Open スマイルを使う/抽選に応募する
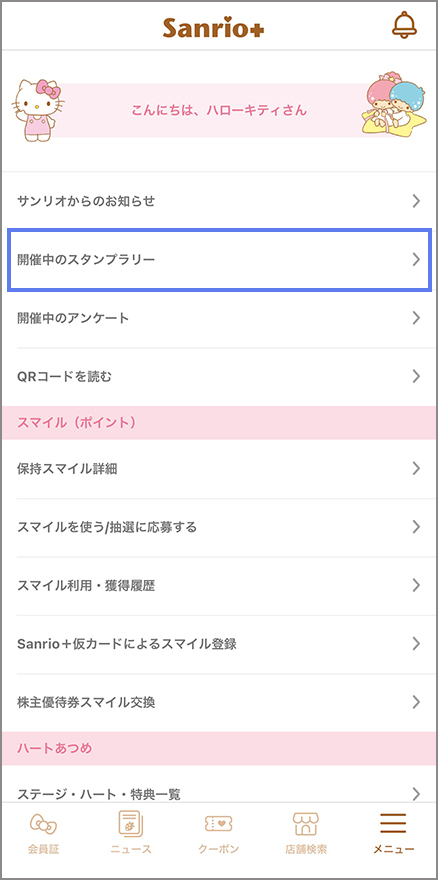The height and width of the screenshot is (880, 438). (x=219, y=527)
